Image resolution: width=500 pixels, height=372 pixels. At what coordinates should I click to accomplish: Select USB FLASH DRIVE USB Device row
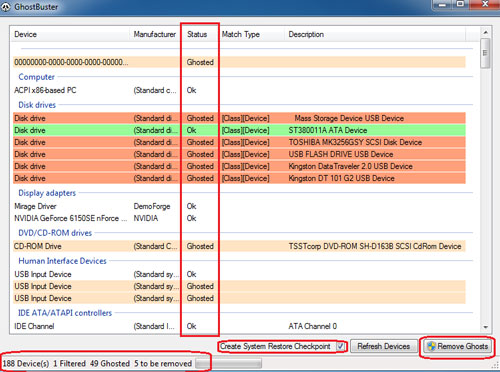pos(239,154)
